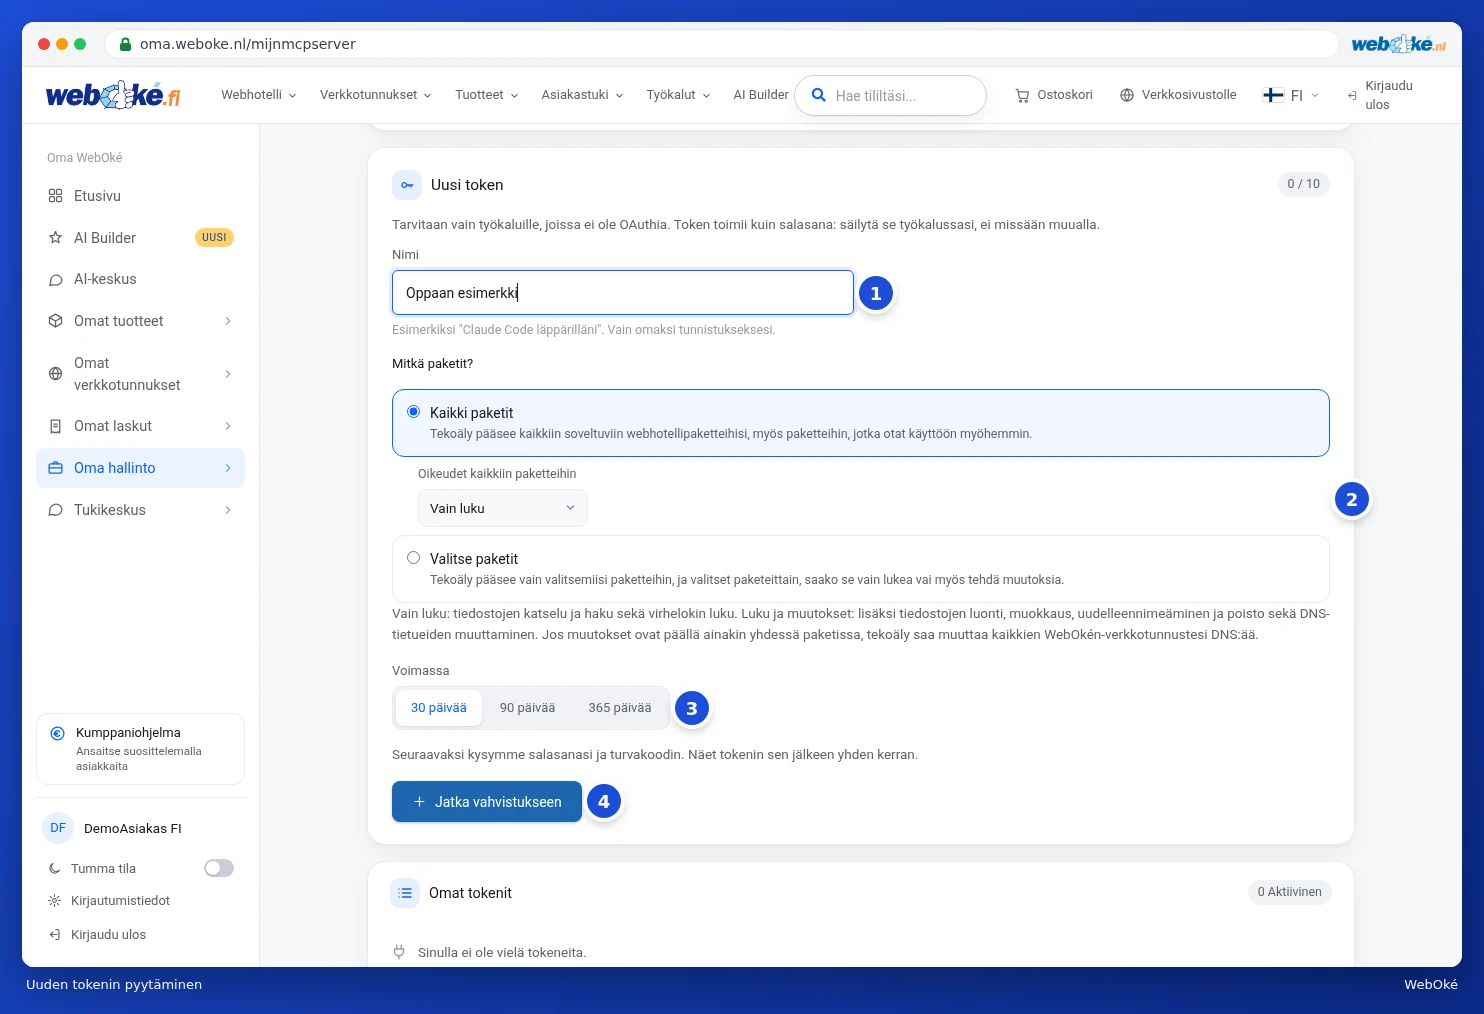
Task: Click the browser address bar URL
Action: (x=248, y=44)
